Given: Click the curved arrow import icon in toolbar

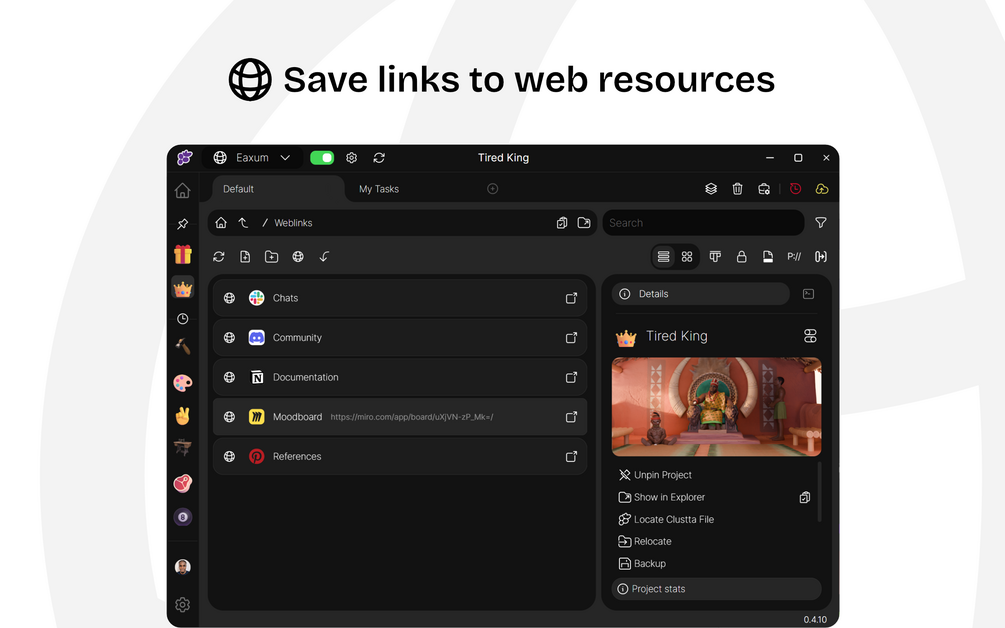Looking at the screenshot, I should 324,256.
